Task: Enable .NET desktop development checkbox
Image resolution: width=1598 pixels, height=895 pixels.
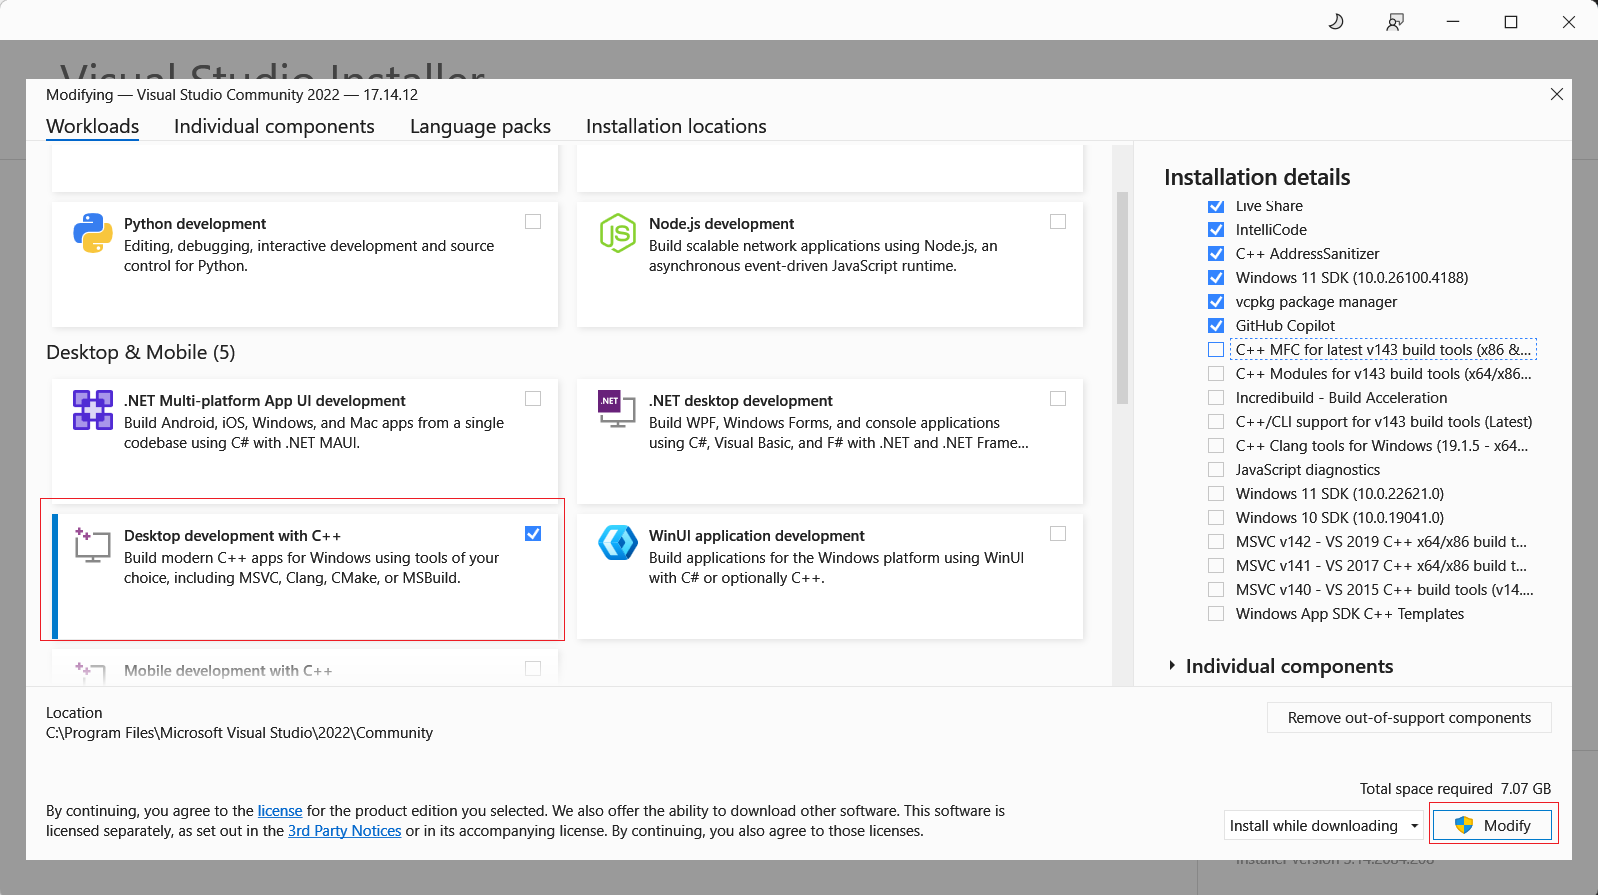Action: click(1058, 399)
